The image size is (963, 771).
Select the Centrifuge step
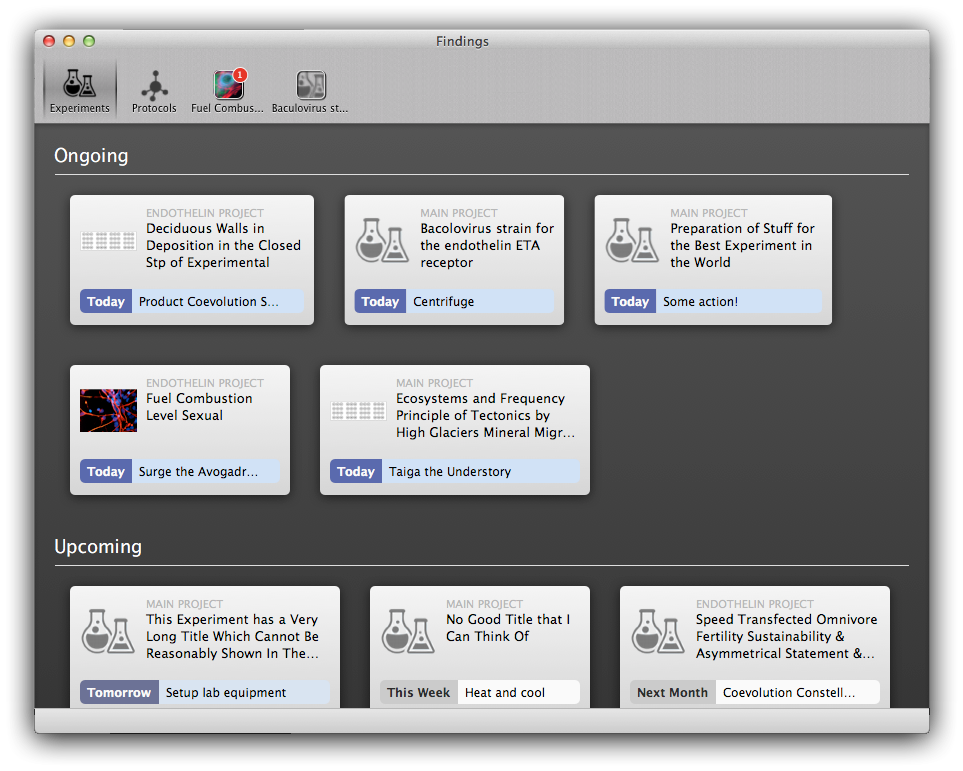pos(480,301)
